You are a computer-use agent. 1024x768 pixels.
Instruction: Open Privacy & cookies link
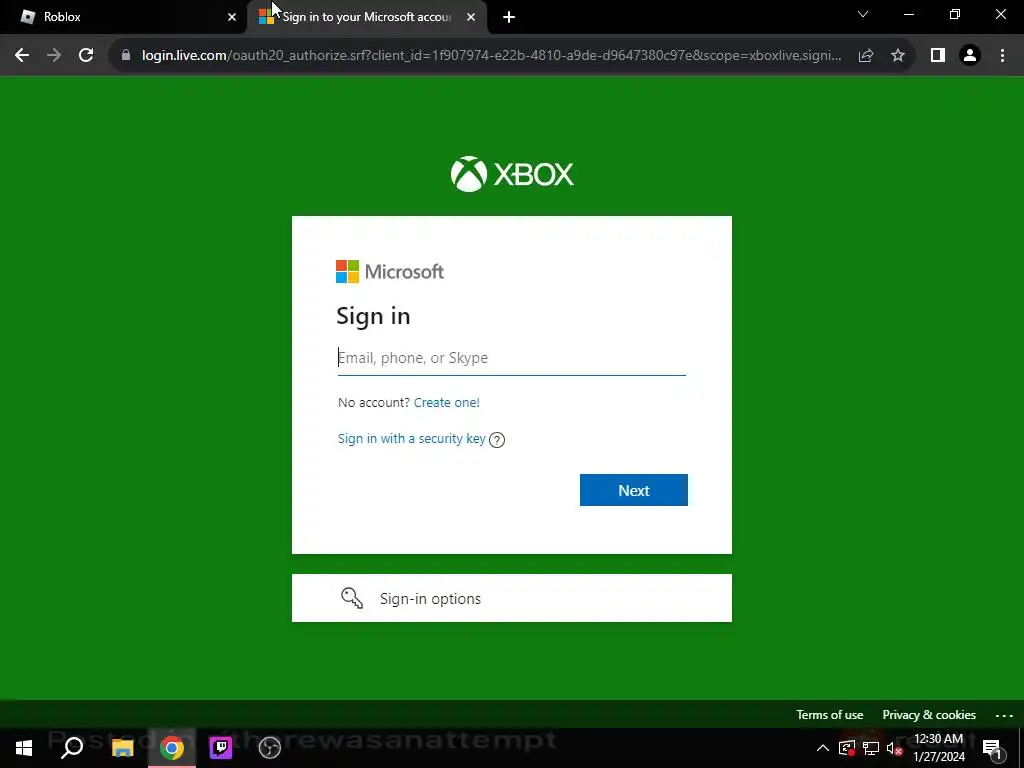point(929,715)
